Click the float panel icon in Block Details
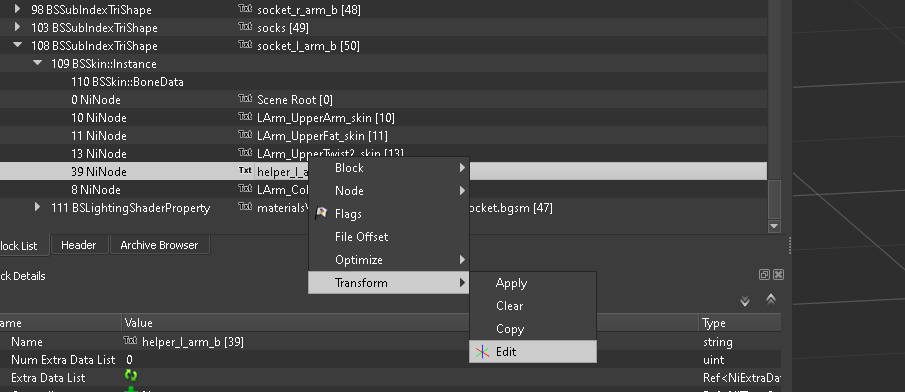The image size is (905, 392). click(764, 275)
